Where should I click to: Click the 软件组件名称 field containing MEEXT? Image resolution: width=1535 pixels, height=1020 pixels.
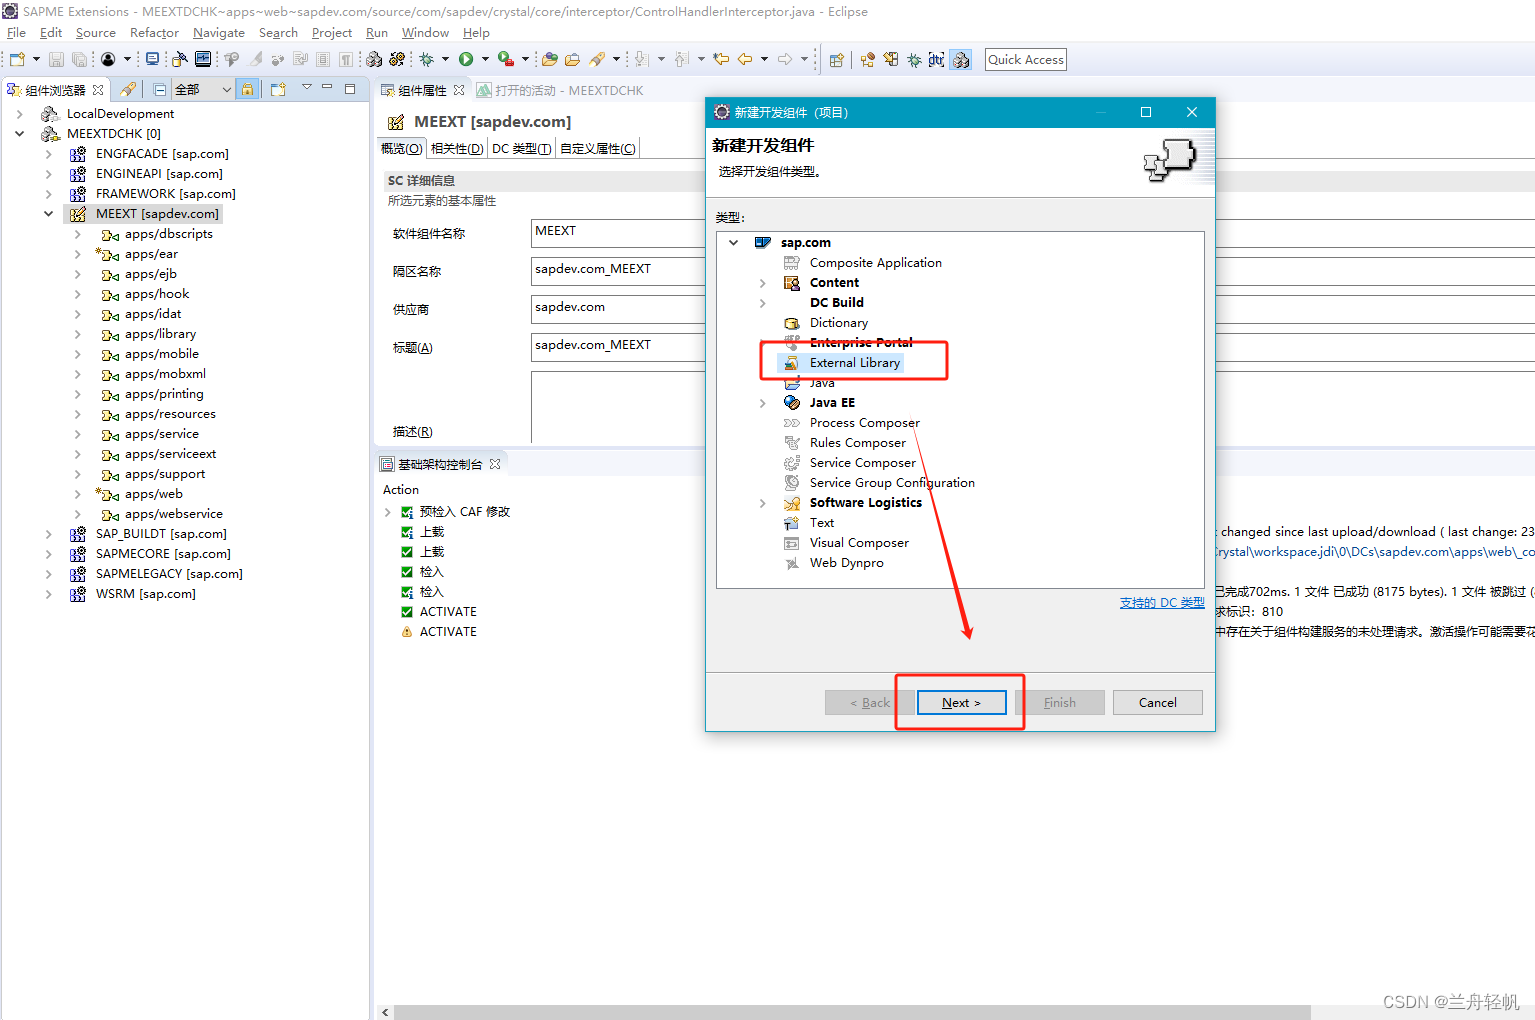618,232
